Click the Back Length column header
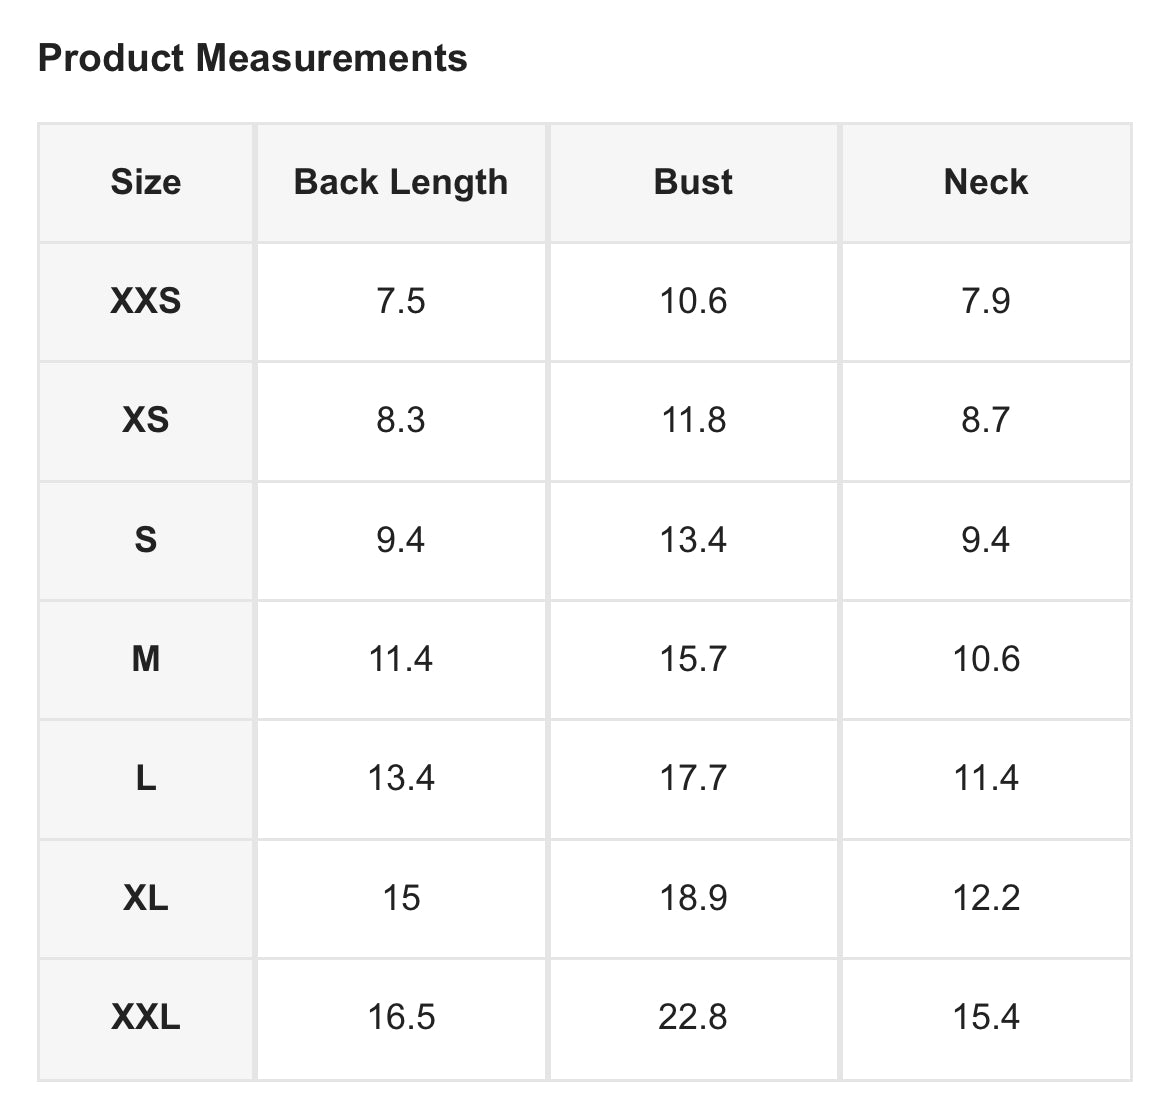The width and height of the screenshot is (1170, 1101). (401, 182)
